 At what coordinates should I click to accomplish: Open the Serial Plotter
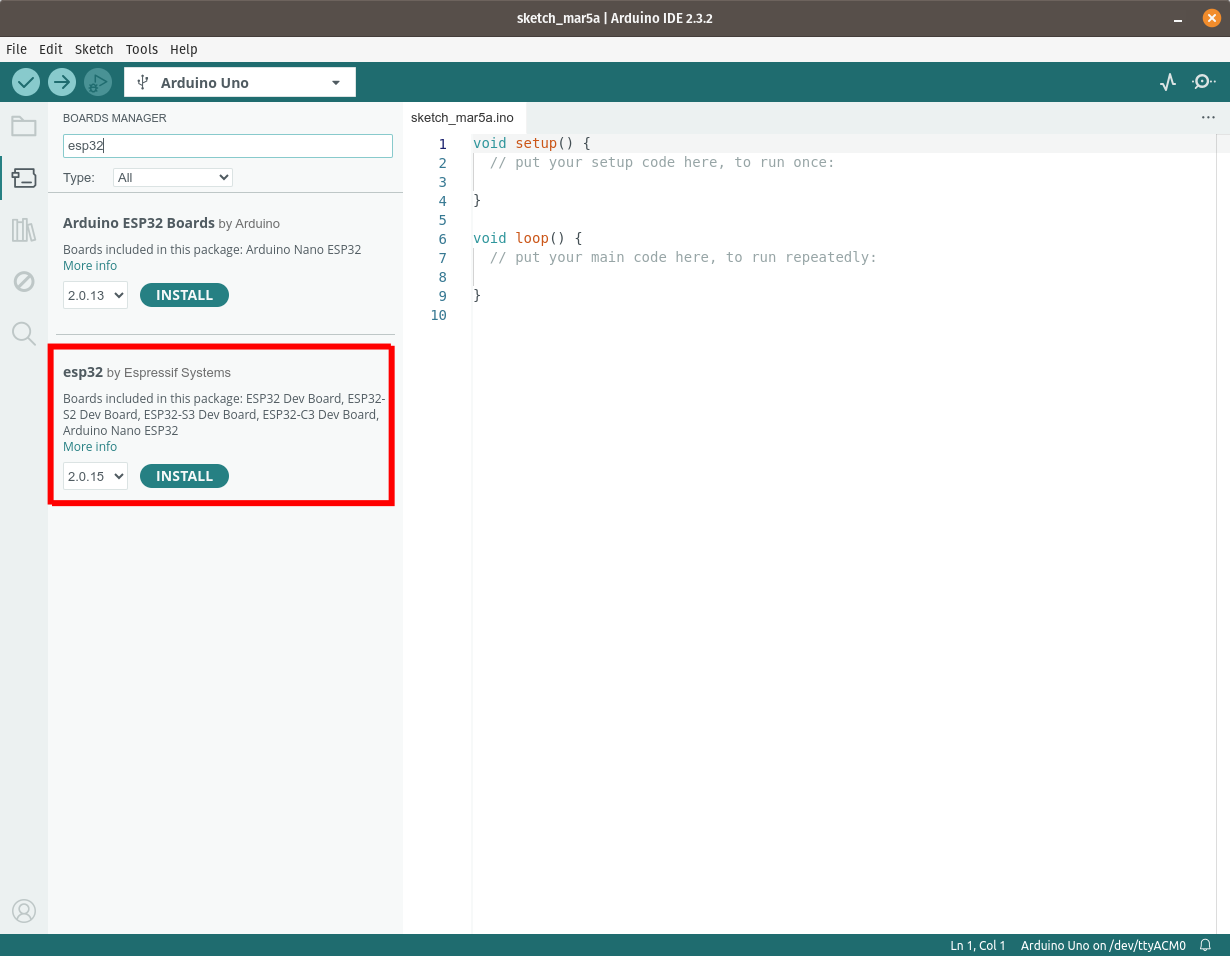(x=1168, y=83)
